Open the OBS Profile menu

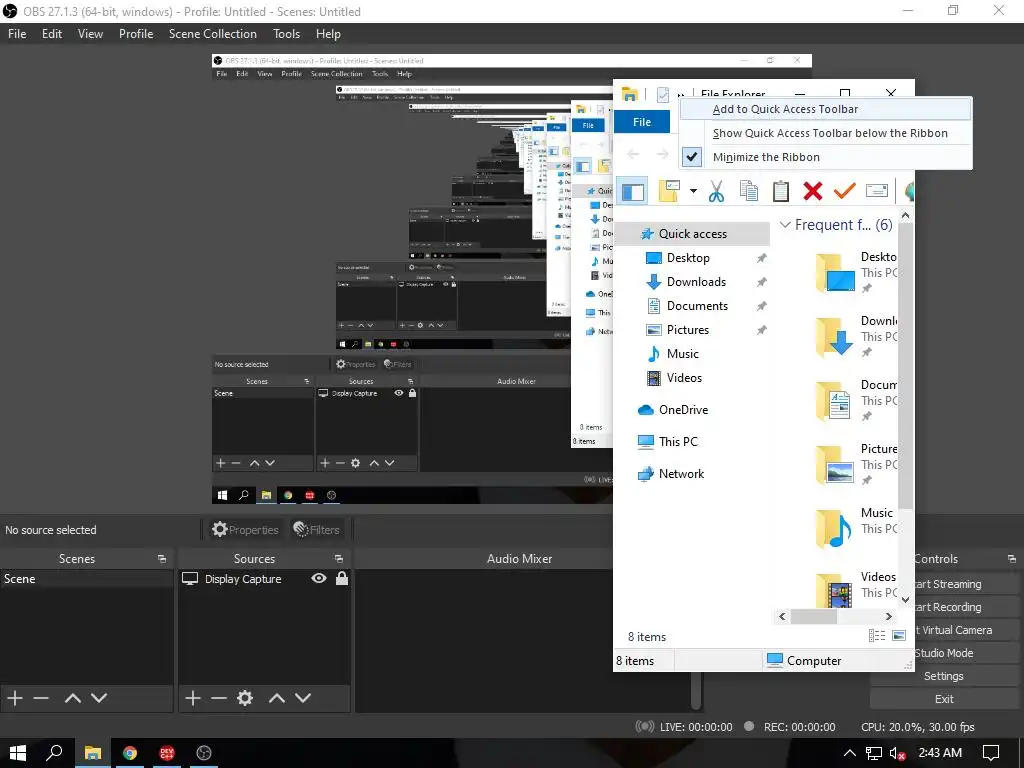[x=136, y=34]
